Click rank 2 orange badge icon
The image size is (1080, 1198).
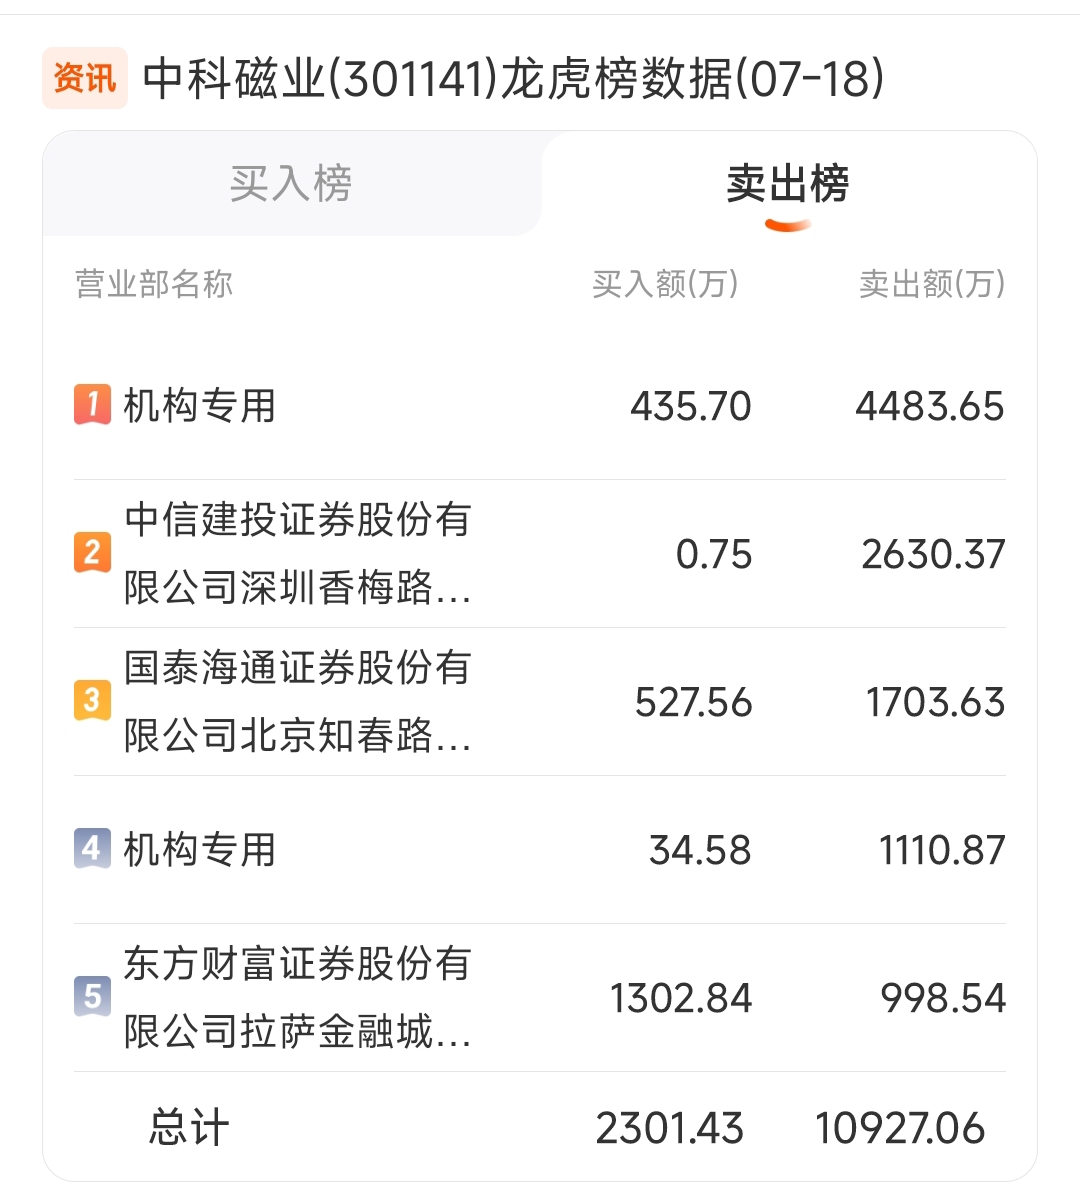coord(92,553)
